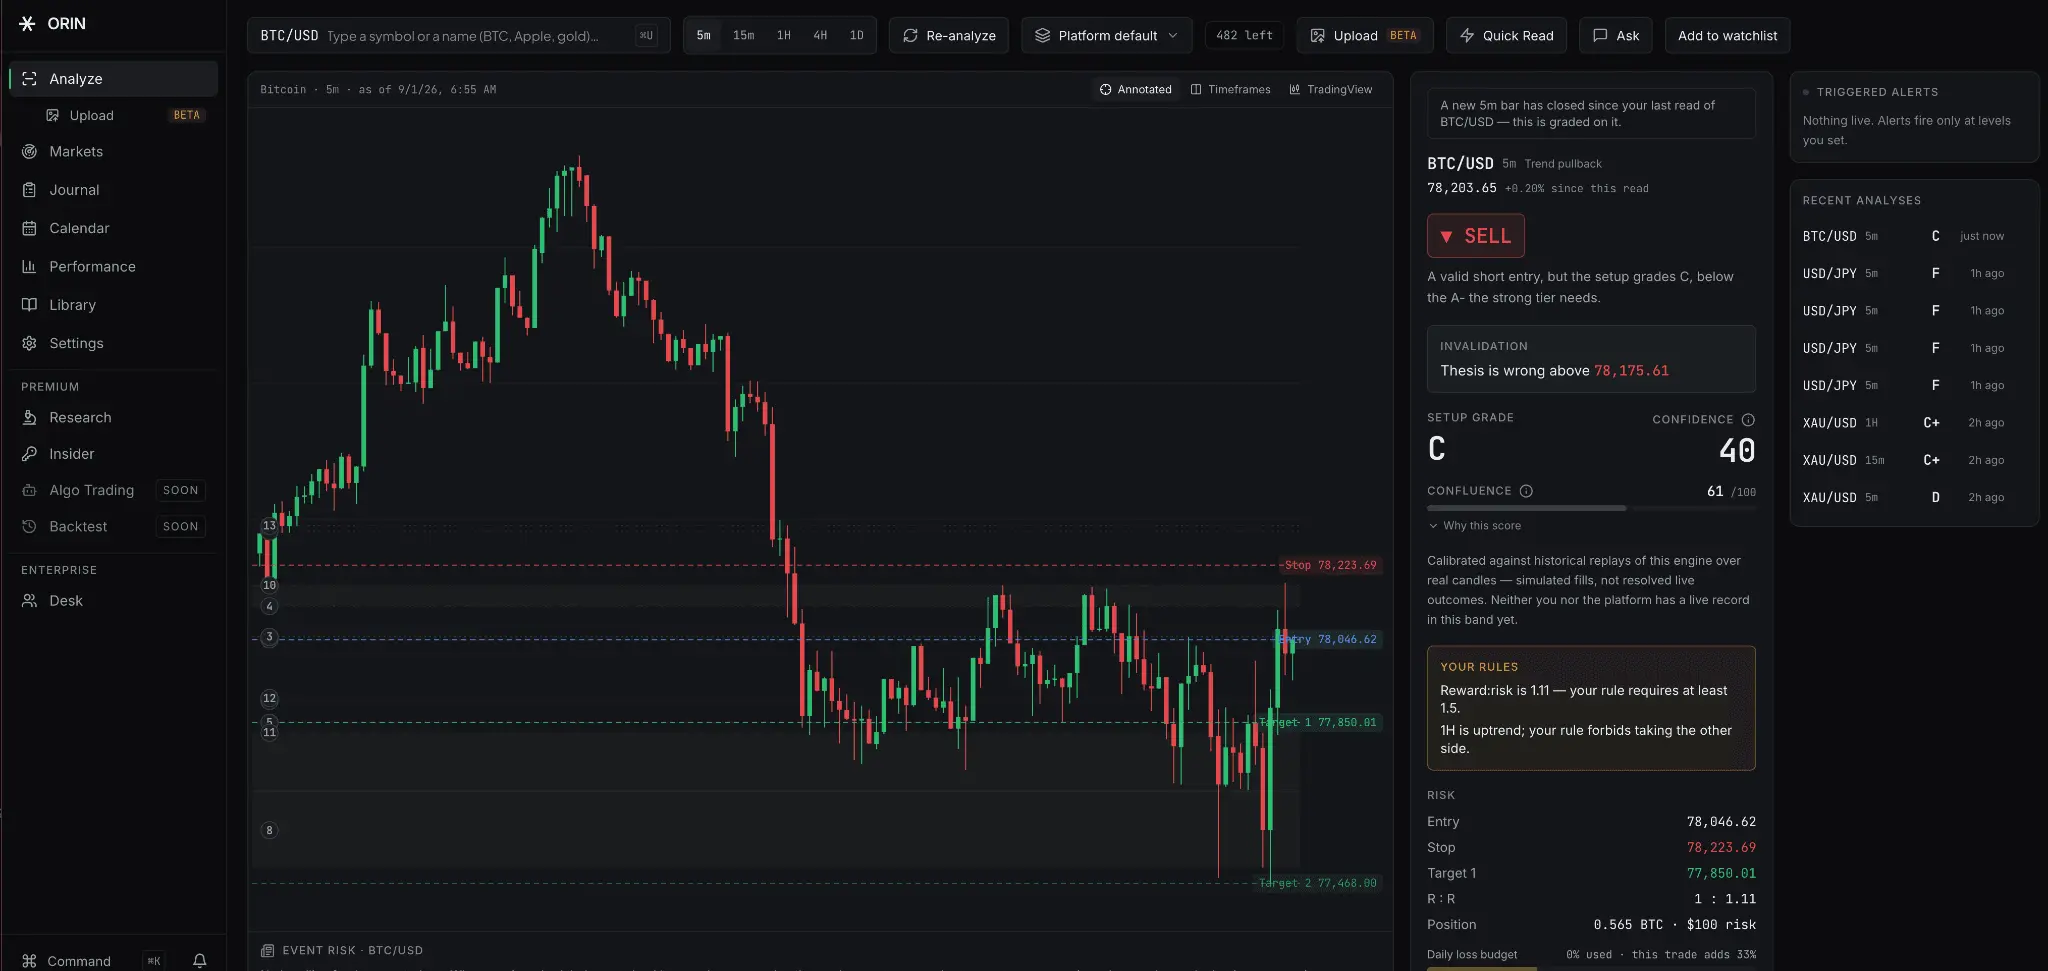Open the Library section
This screenshot has width=2048, height=971.
point(113,305)
